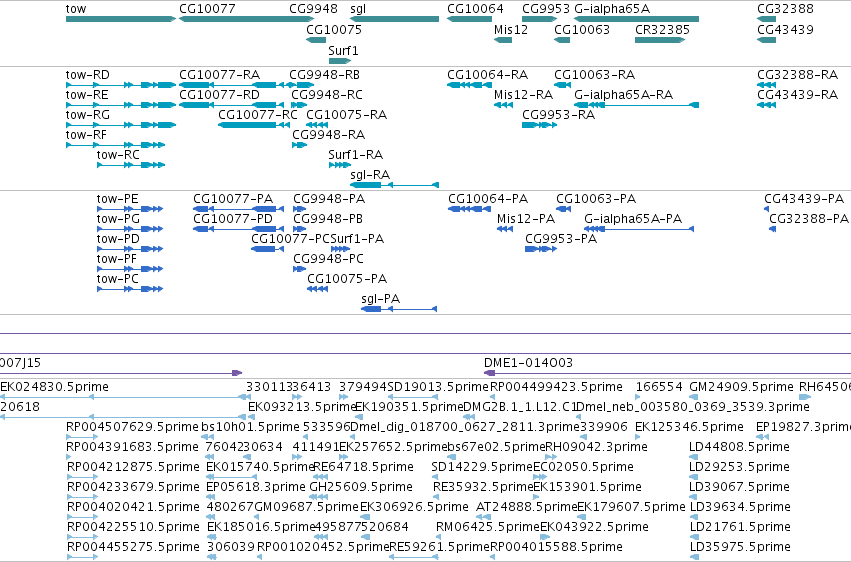
Task: Select the CG9948-PC protein
Action: tap(300, 269)
